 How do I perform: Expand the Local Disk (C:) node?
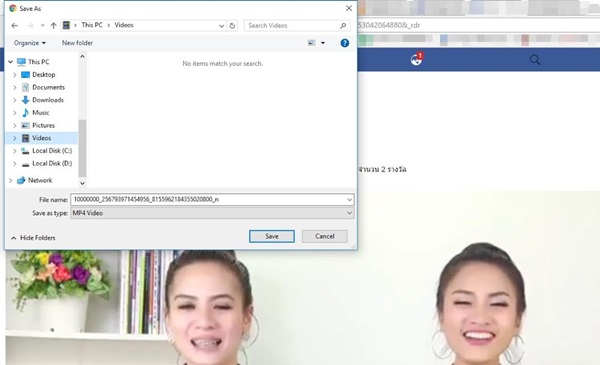(15, 151)
